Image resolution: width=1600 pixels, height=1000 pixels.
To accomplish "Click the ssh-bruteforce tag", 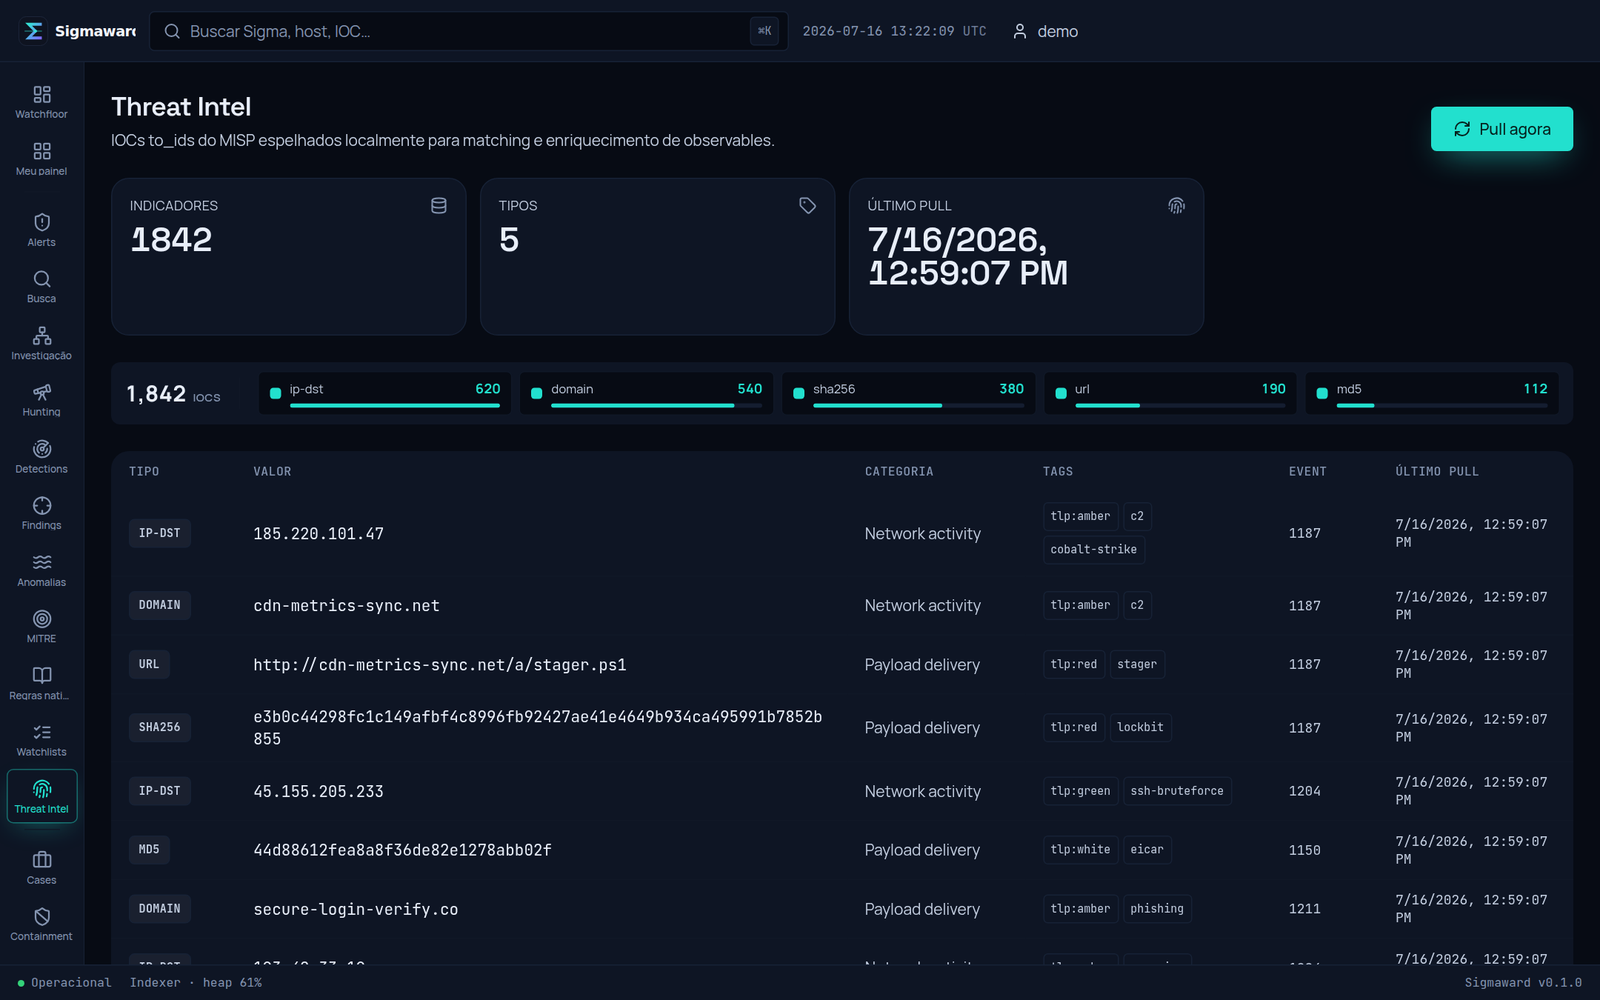I will tap(1177, 791).
